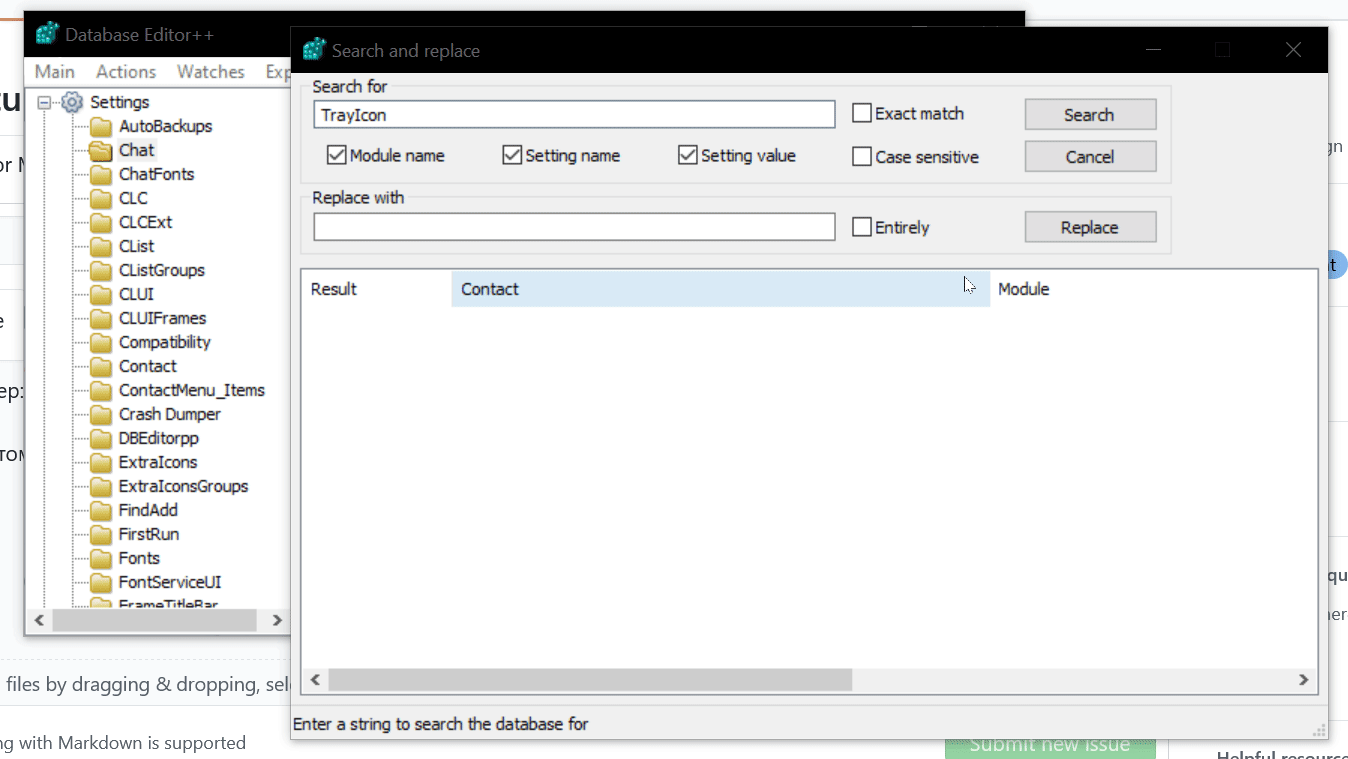The height and width of the screenshot is (759, 1348).
Task: Click the Search button
Action: pos(1090,115)
